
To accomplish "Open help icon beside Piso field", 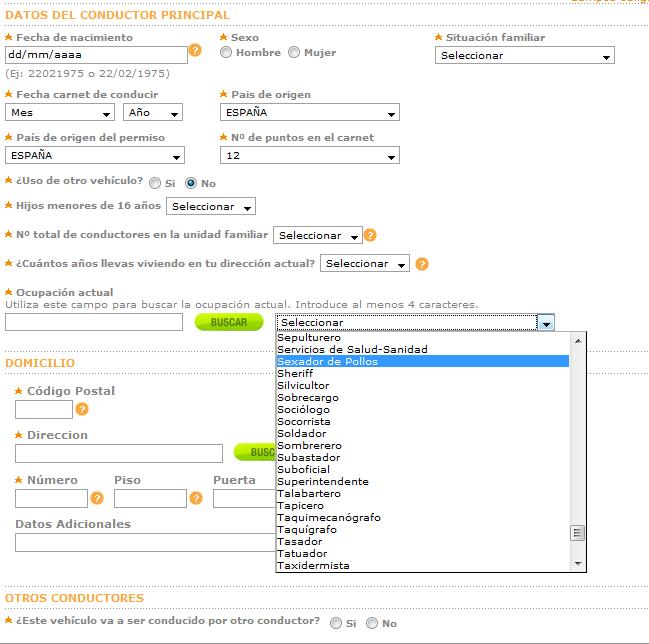I will point(196,498).
